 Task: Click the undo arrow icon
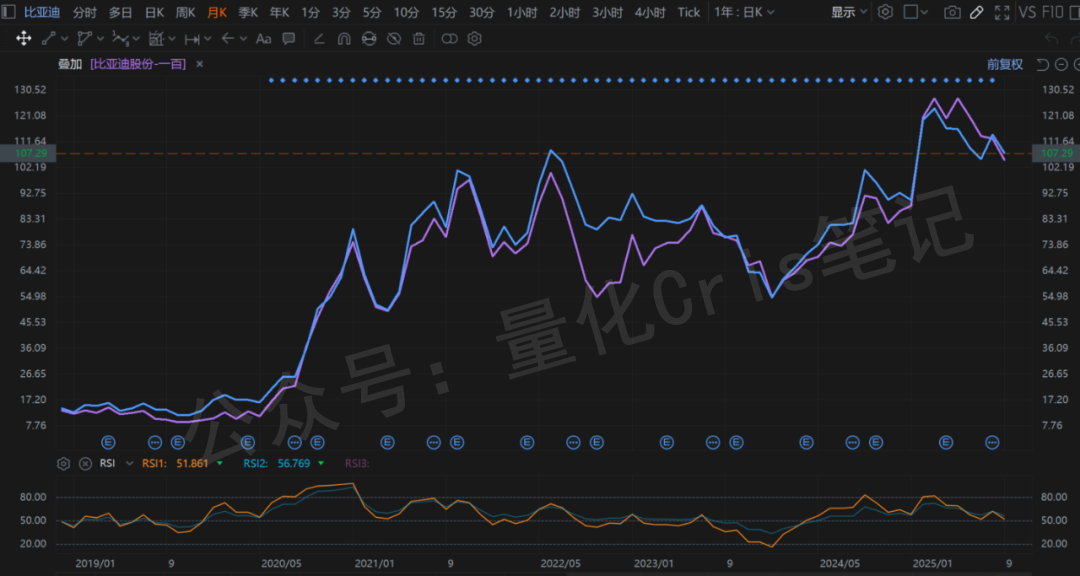click(x=1051, y=39)
